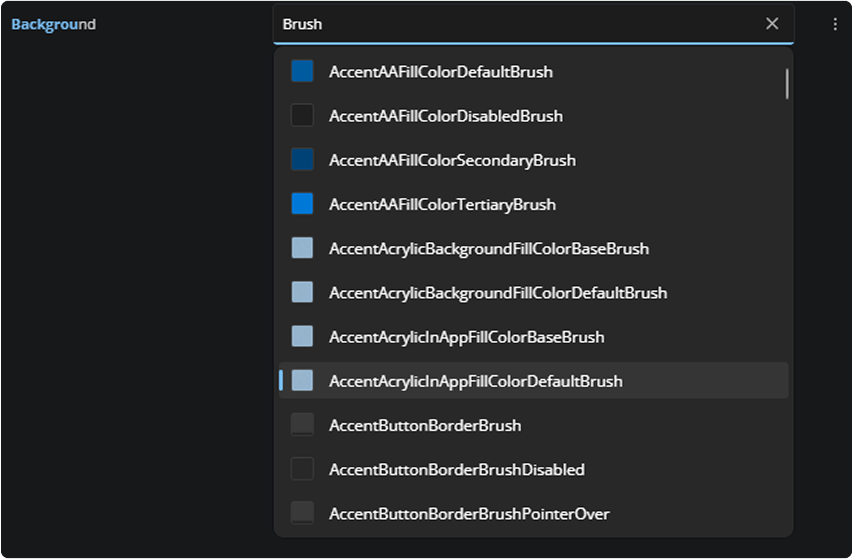Click the AccentAAFillColorDefaultBrush color swatch
853x559 pixels.
pyautogui.click(x=302, y=71)
